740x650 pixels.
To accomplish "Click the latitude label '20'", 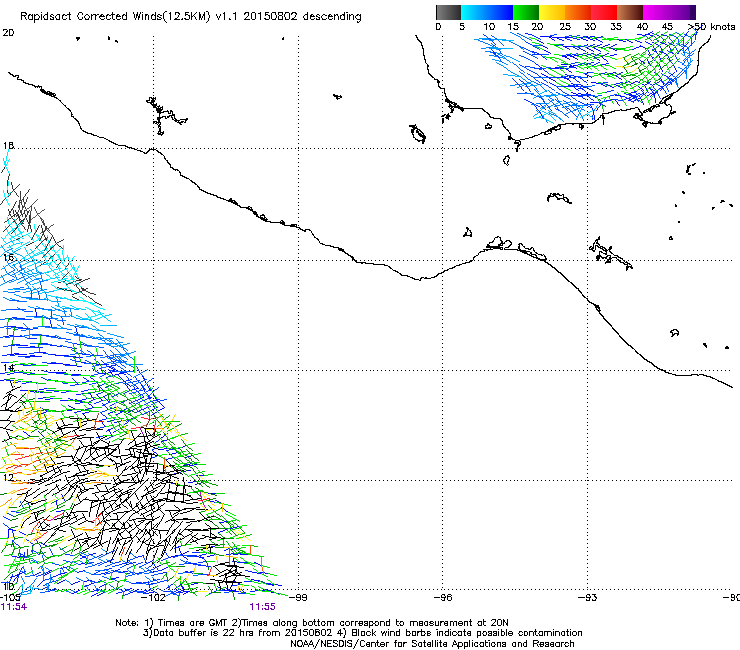I will coord(8,33).
